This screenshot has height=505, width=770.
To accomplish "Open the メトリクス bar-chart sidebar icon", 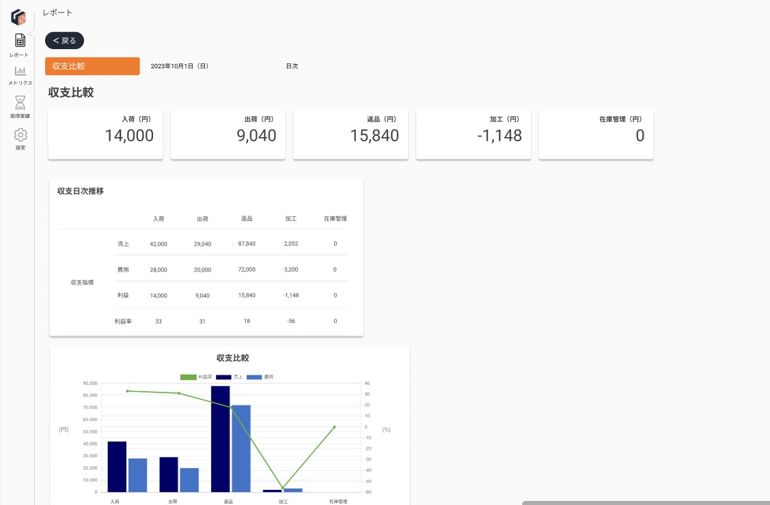I will tap(20, 70).
